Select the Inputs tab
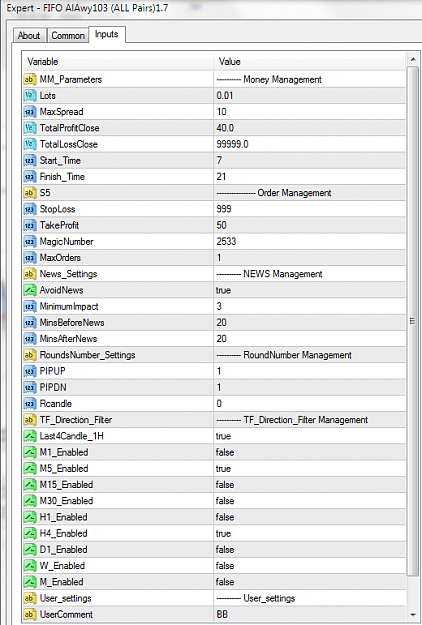Image resolution: width=422 pixels, height=625 pixels. tap(106, 34)
